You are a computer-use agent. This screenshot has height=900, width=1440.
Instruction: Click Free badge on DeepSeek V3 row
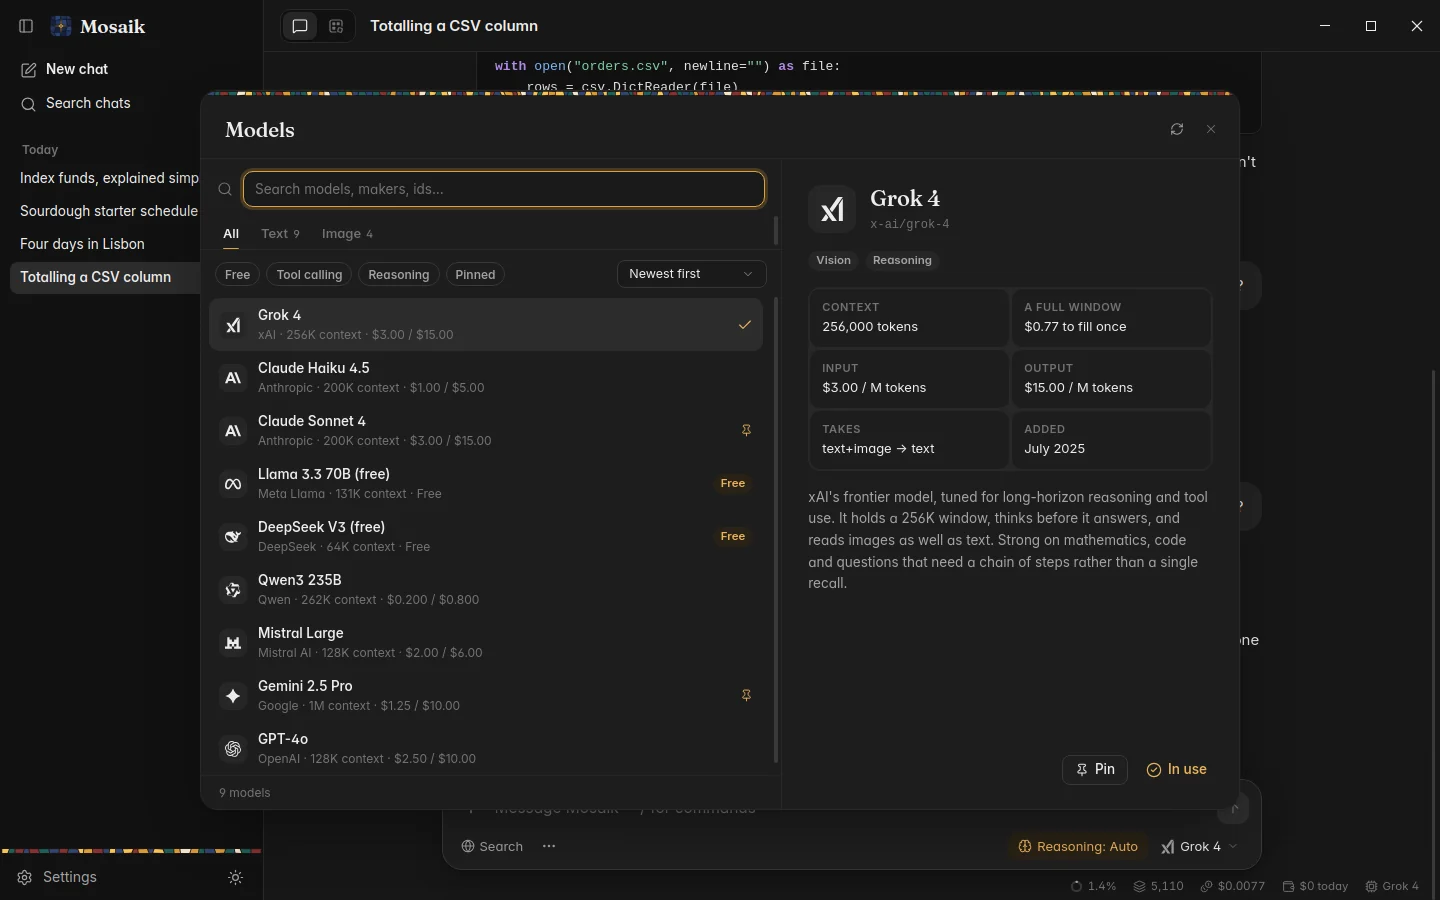tap(733, 536)
